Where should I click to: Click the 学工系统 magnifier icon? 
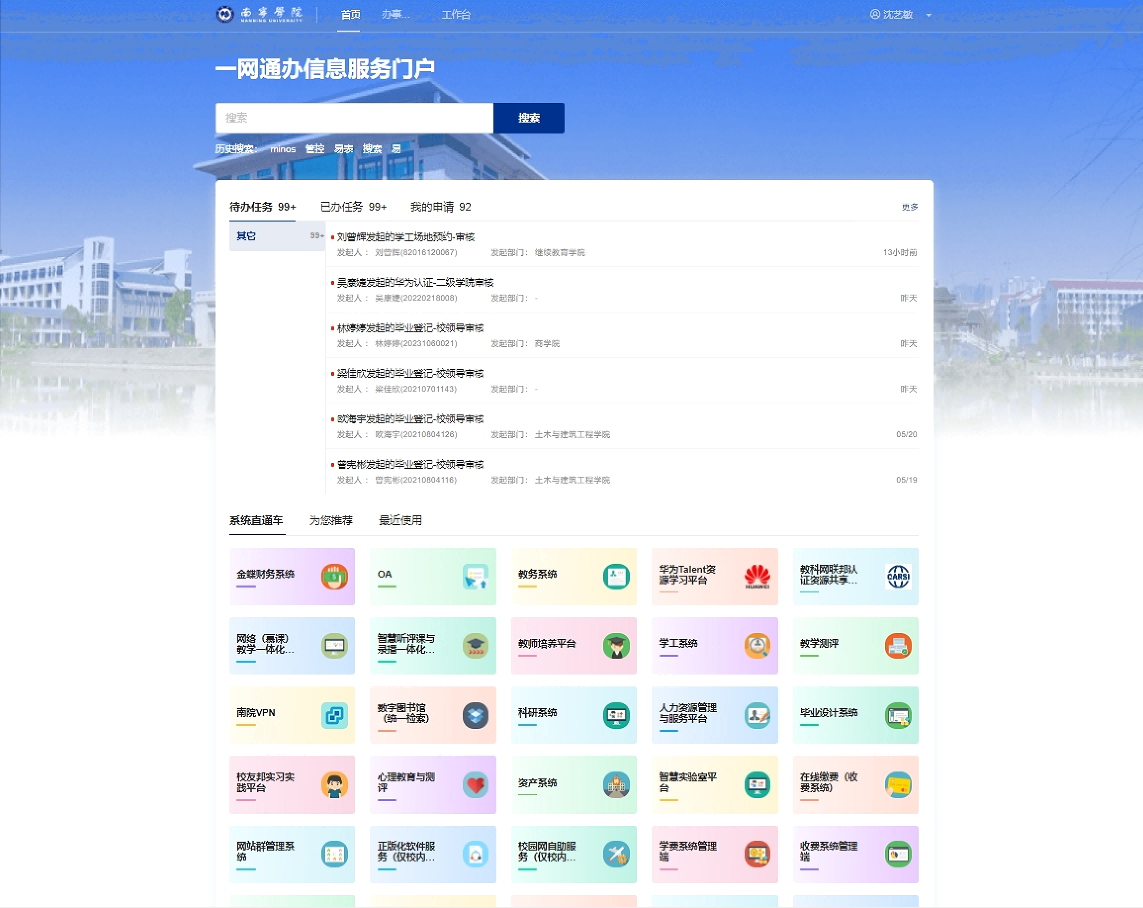click(757, 646)
